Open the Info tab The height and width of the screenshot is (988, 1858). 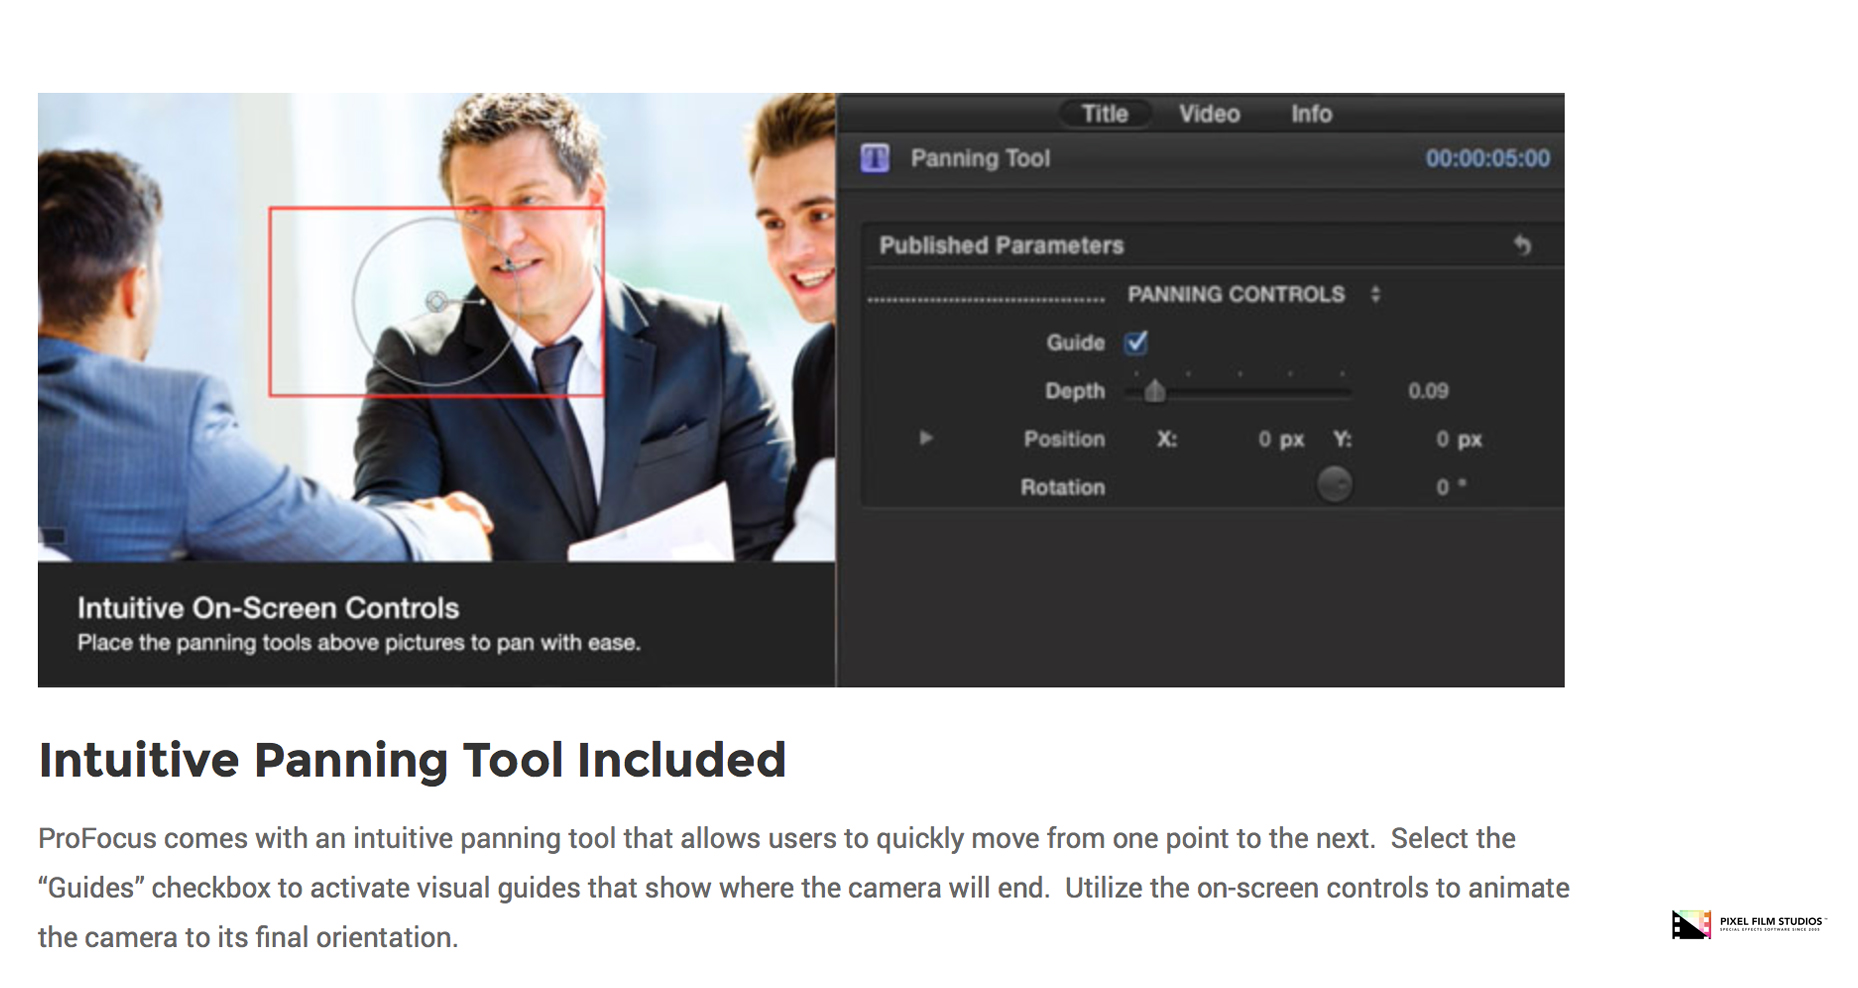point(1310,114)
